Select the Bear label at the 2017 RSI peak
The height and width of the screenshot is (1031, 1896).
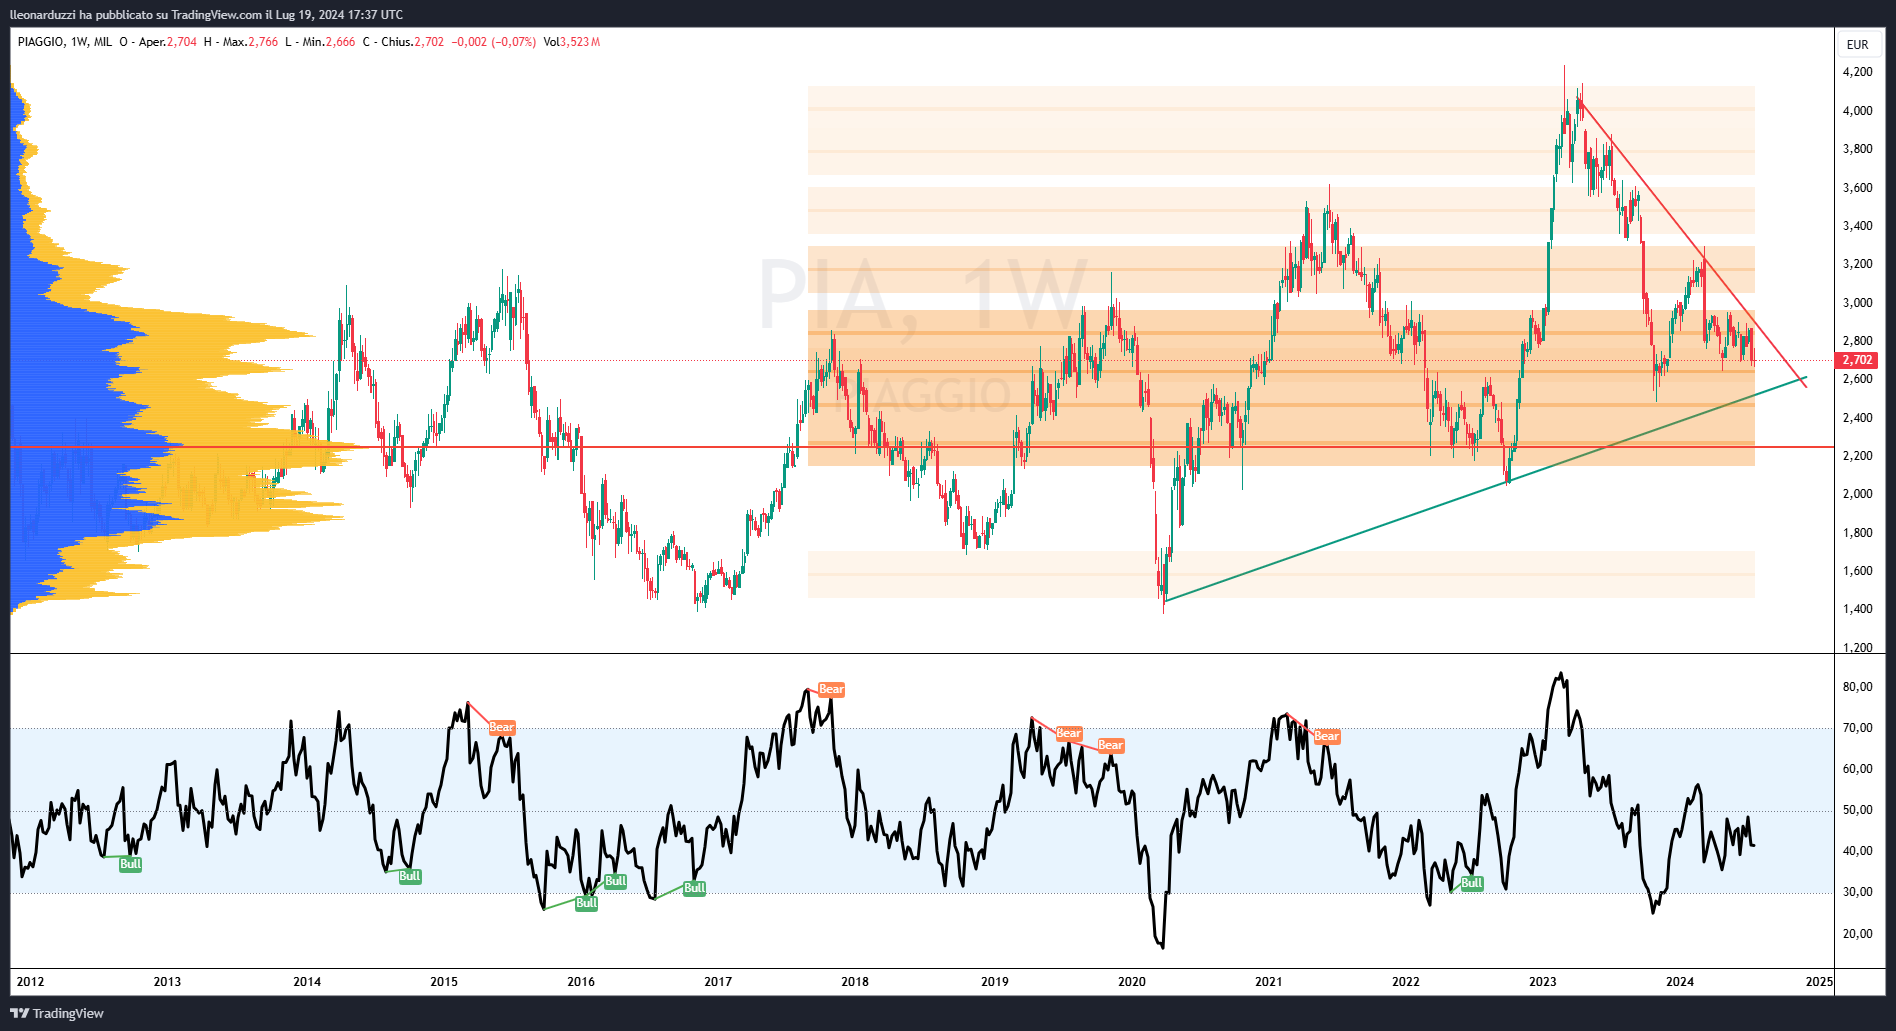(832, 690)
